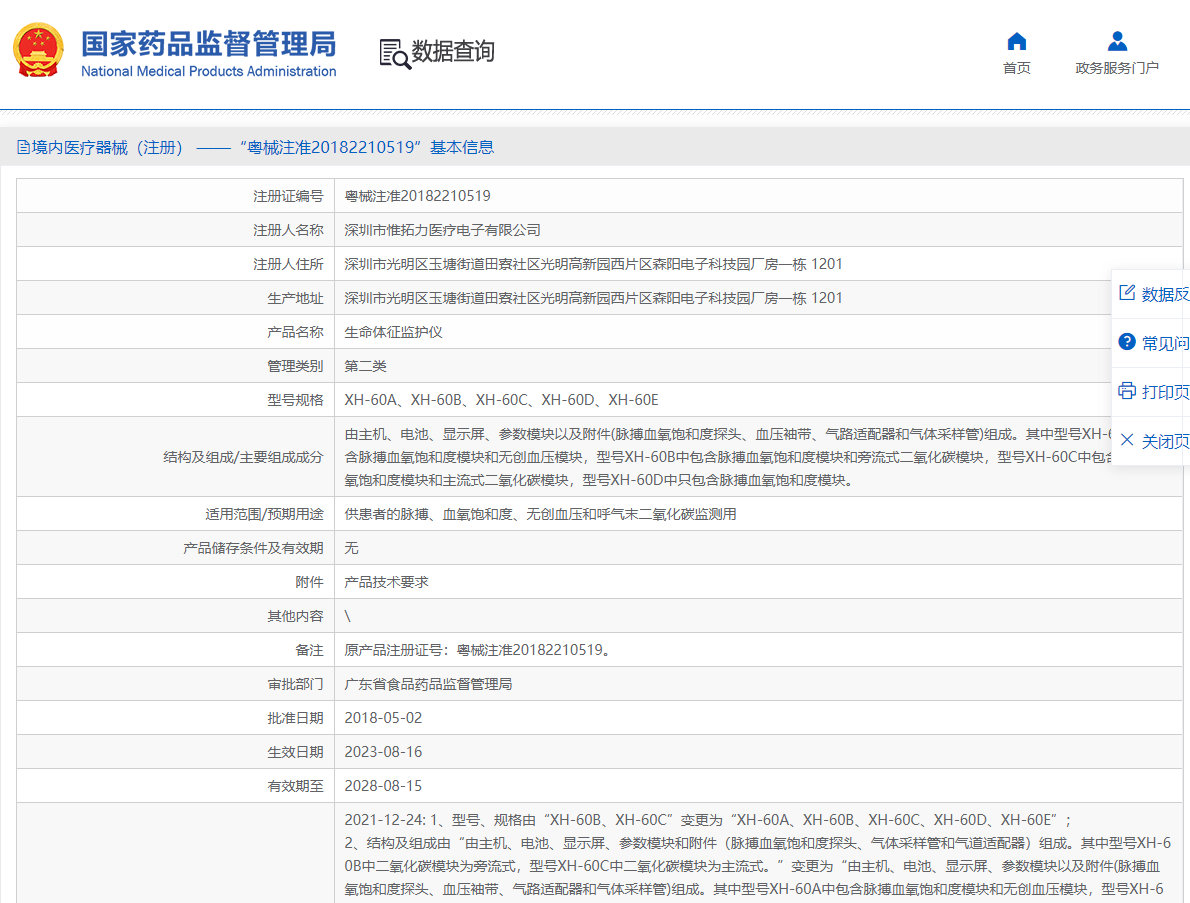Click the 注册人名称 row label
The height and width of the screenshot is (903, 1190).
tap(288, 231)
